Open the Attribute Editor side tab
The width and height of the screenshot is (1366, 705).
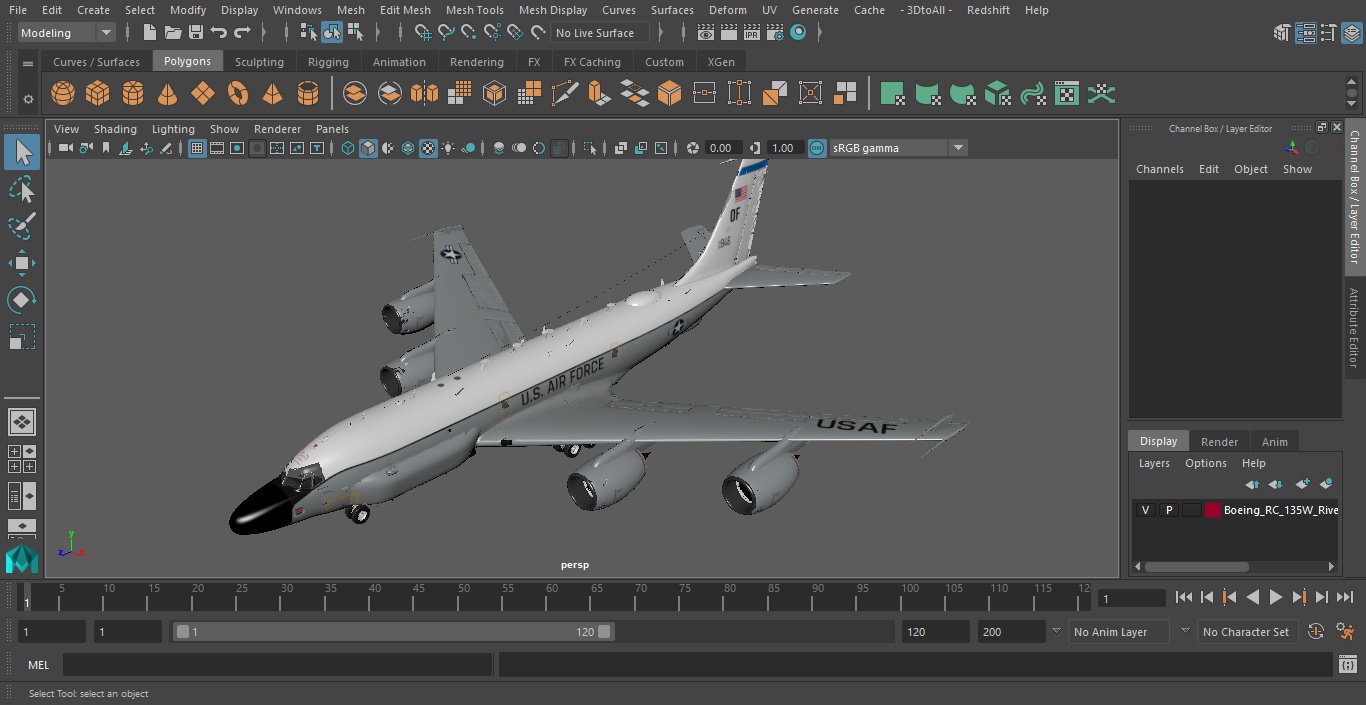[x=1354, y=328]
